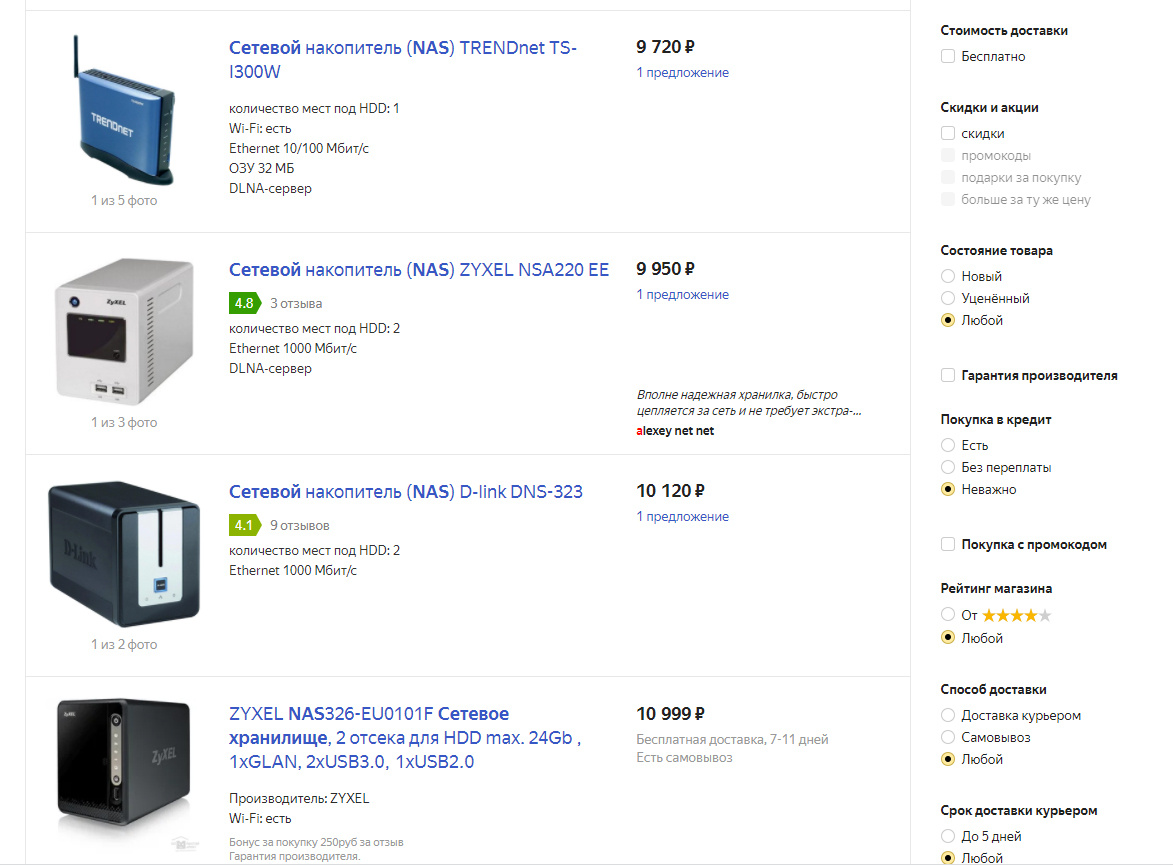
Task: Click the 'alexey net net' reviewer name
Action: click(675, 431)
